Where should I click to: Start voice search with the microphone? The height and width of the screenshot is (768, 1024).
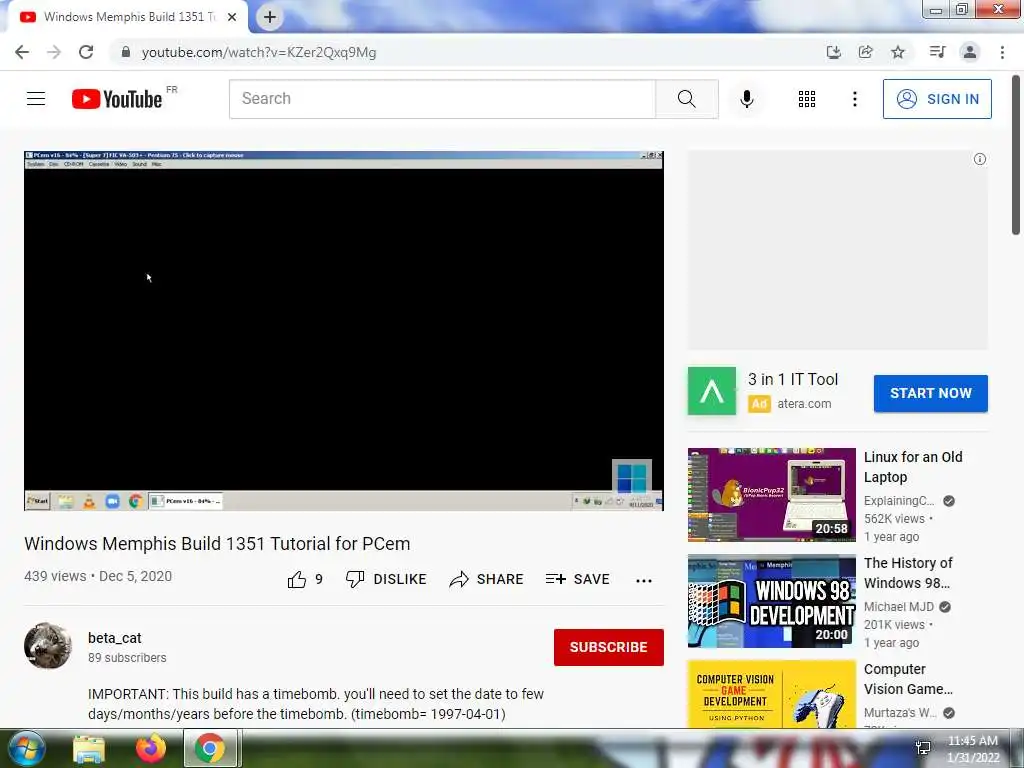(747, 99)
